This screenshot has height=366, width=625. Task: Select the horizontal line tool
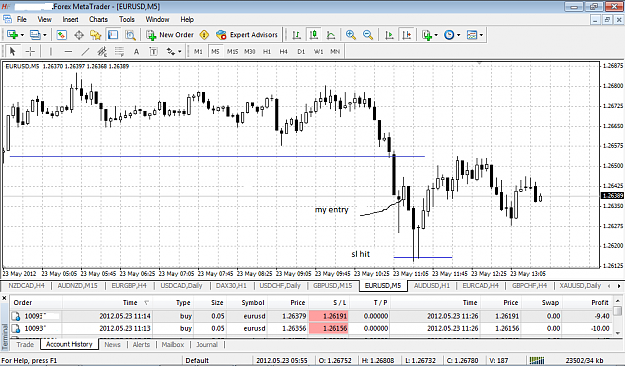(x=68, y=51)
